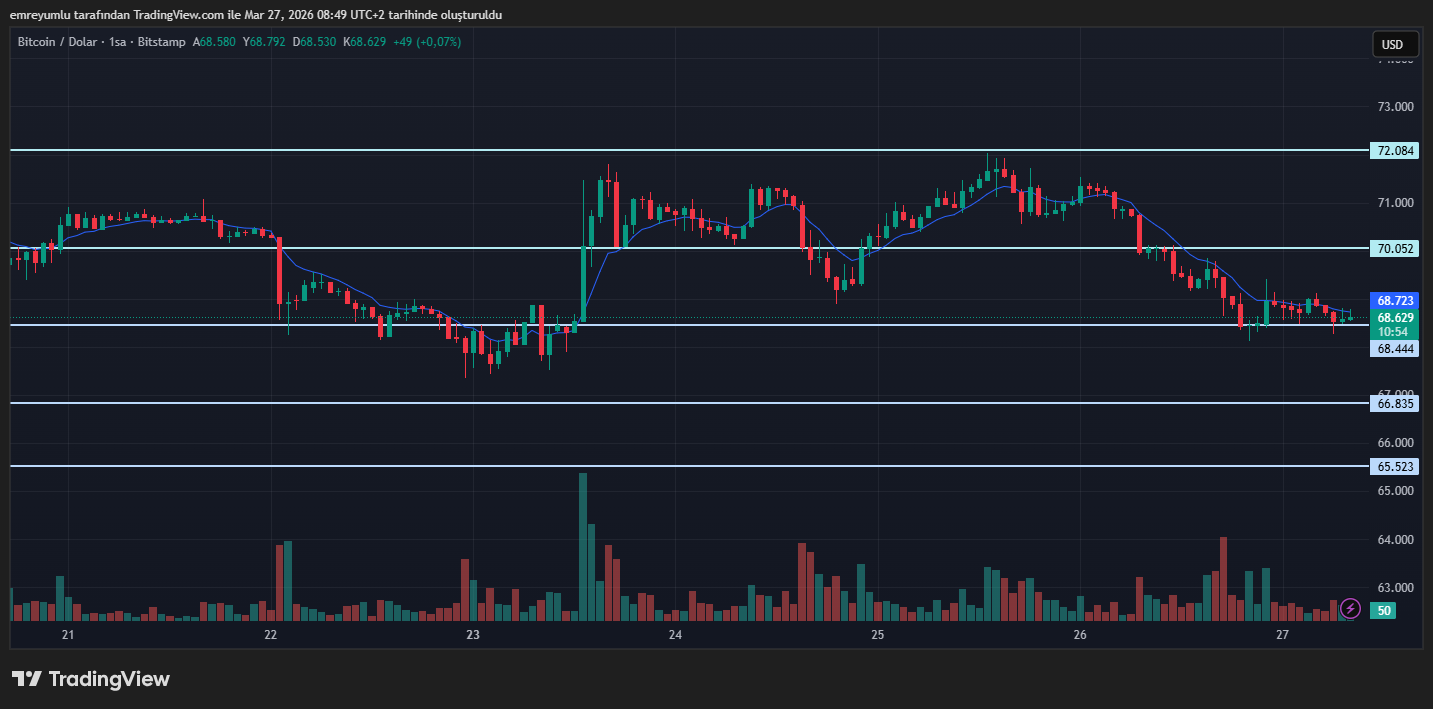Click date 21 on the time axis
Viewport: 1433px width, 709px height.
pyautogui.click(x=68, y=635)
